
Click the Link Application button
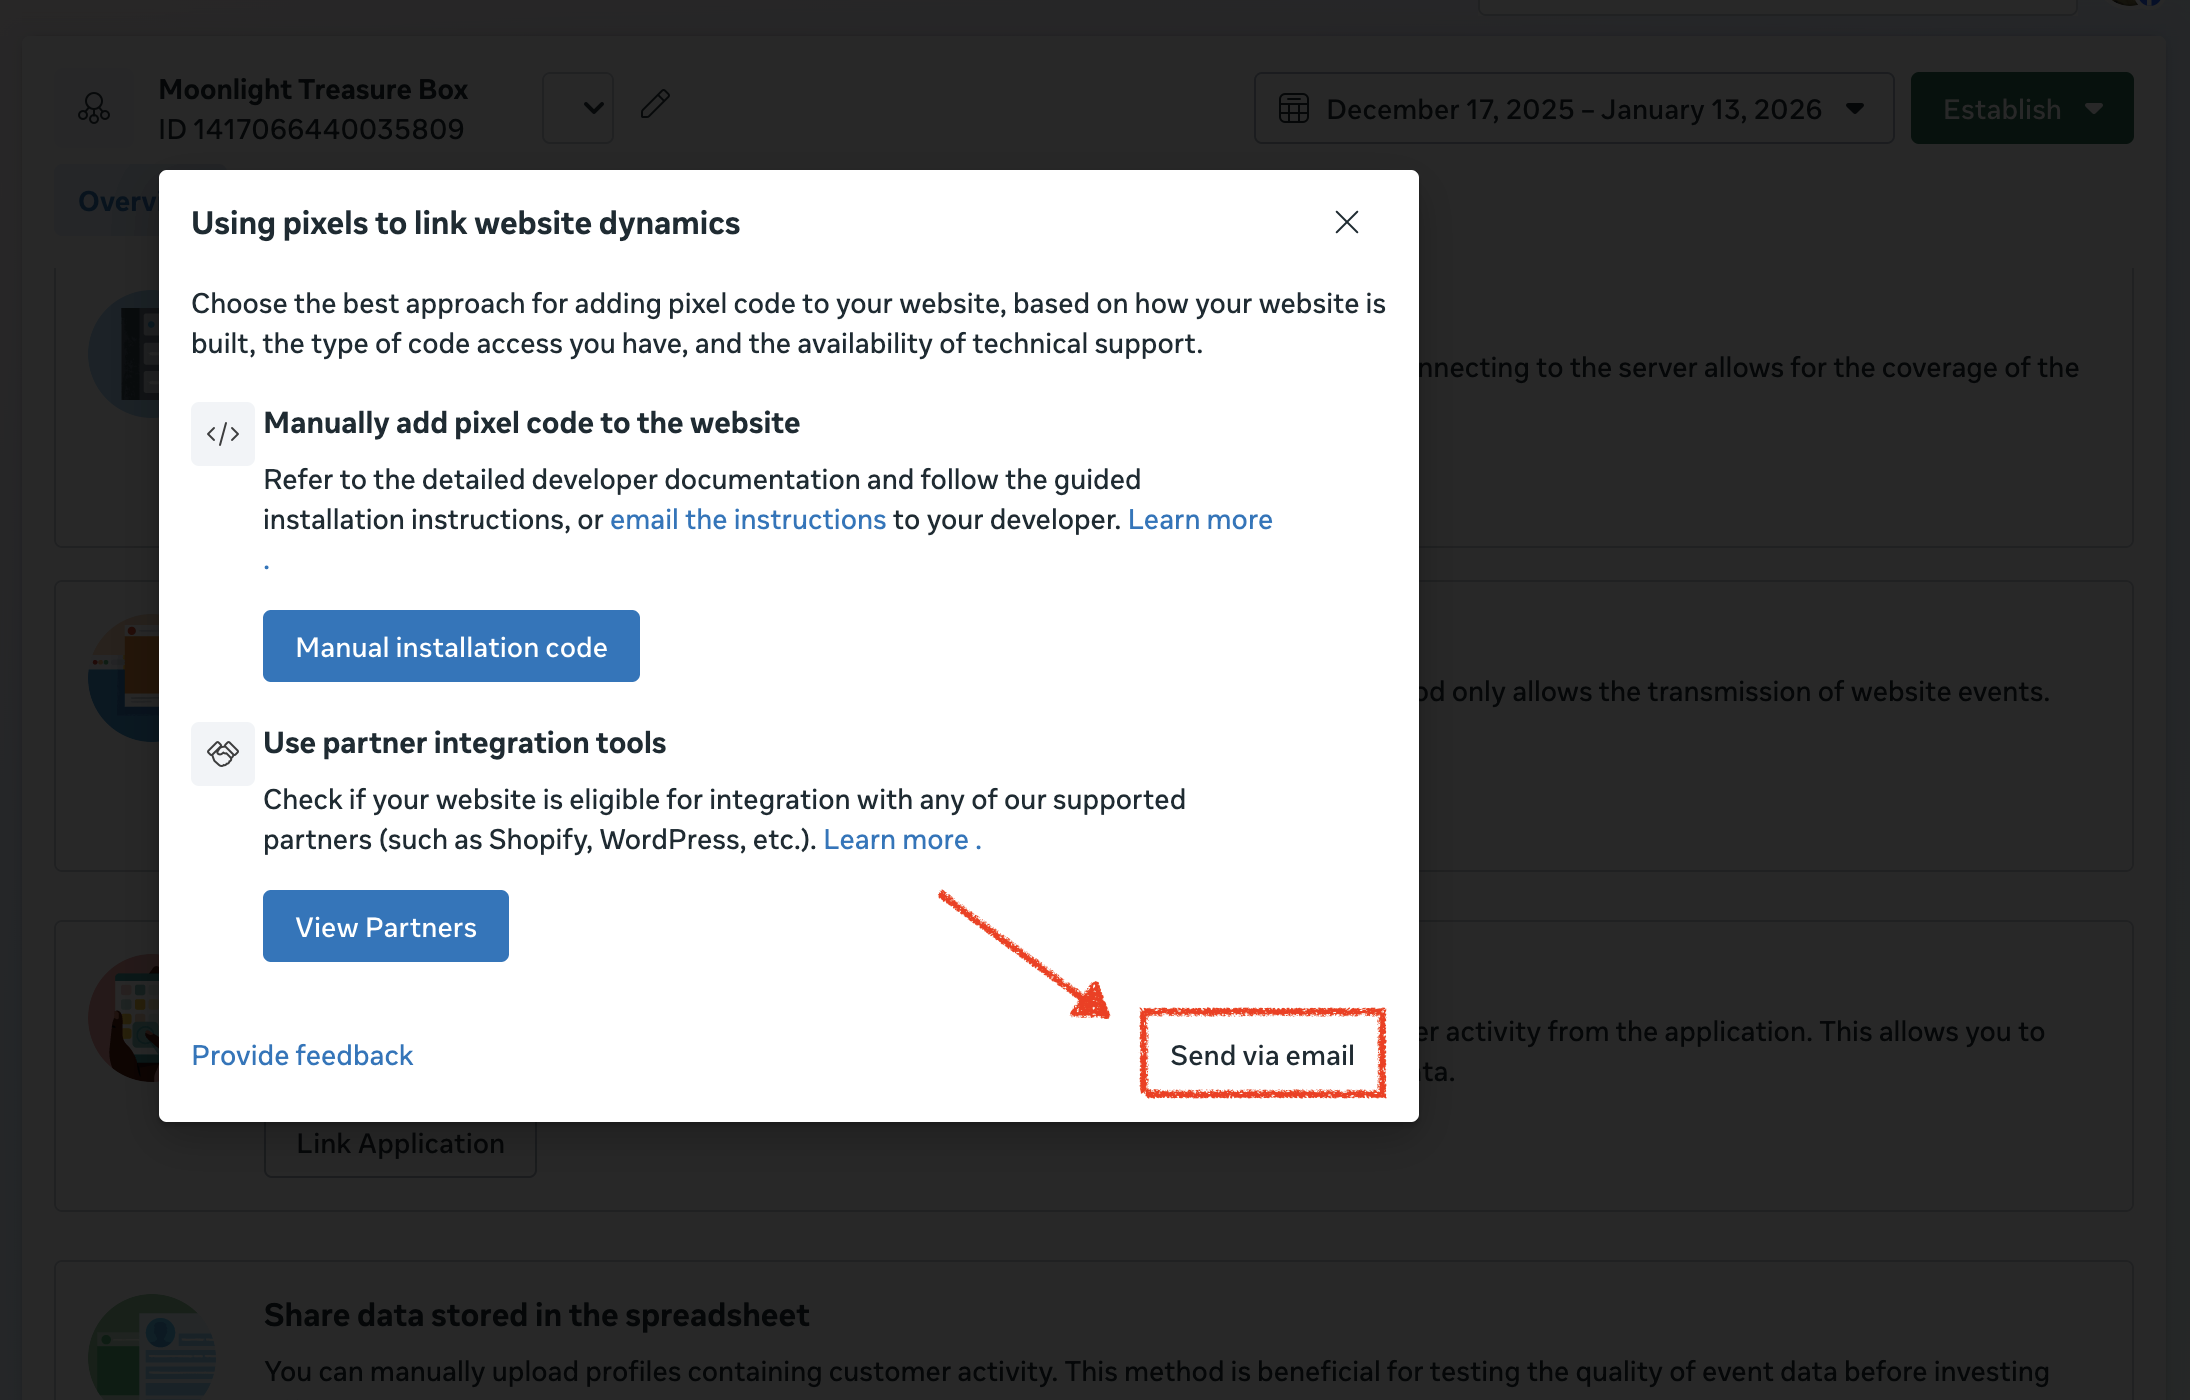pos(400,1145)
